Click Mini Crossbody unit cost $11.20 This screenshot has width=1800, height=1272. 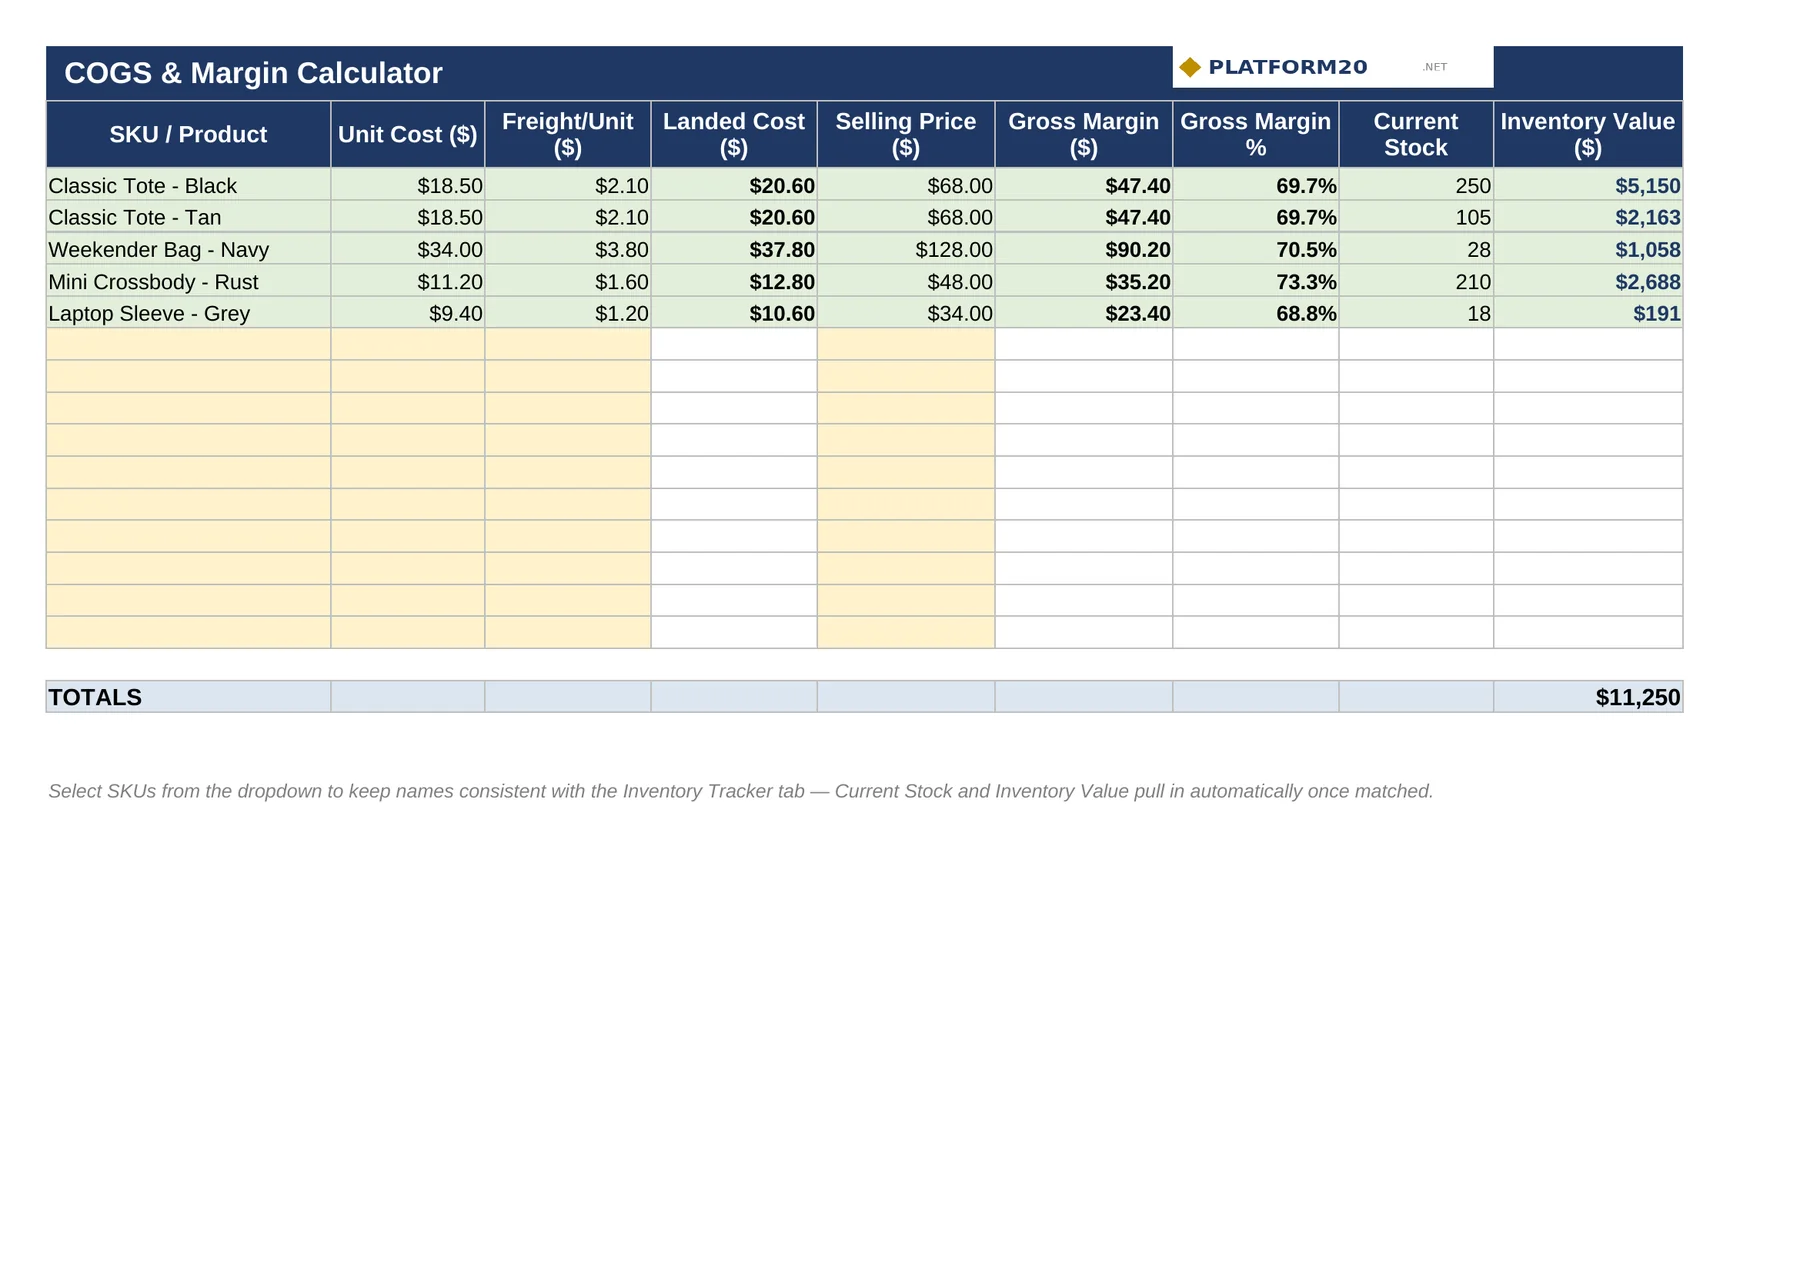pos(408,281)
